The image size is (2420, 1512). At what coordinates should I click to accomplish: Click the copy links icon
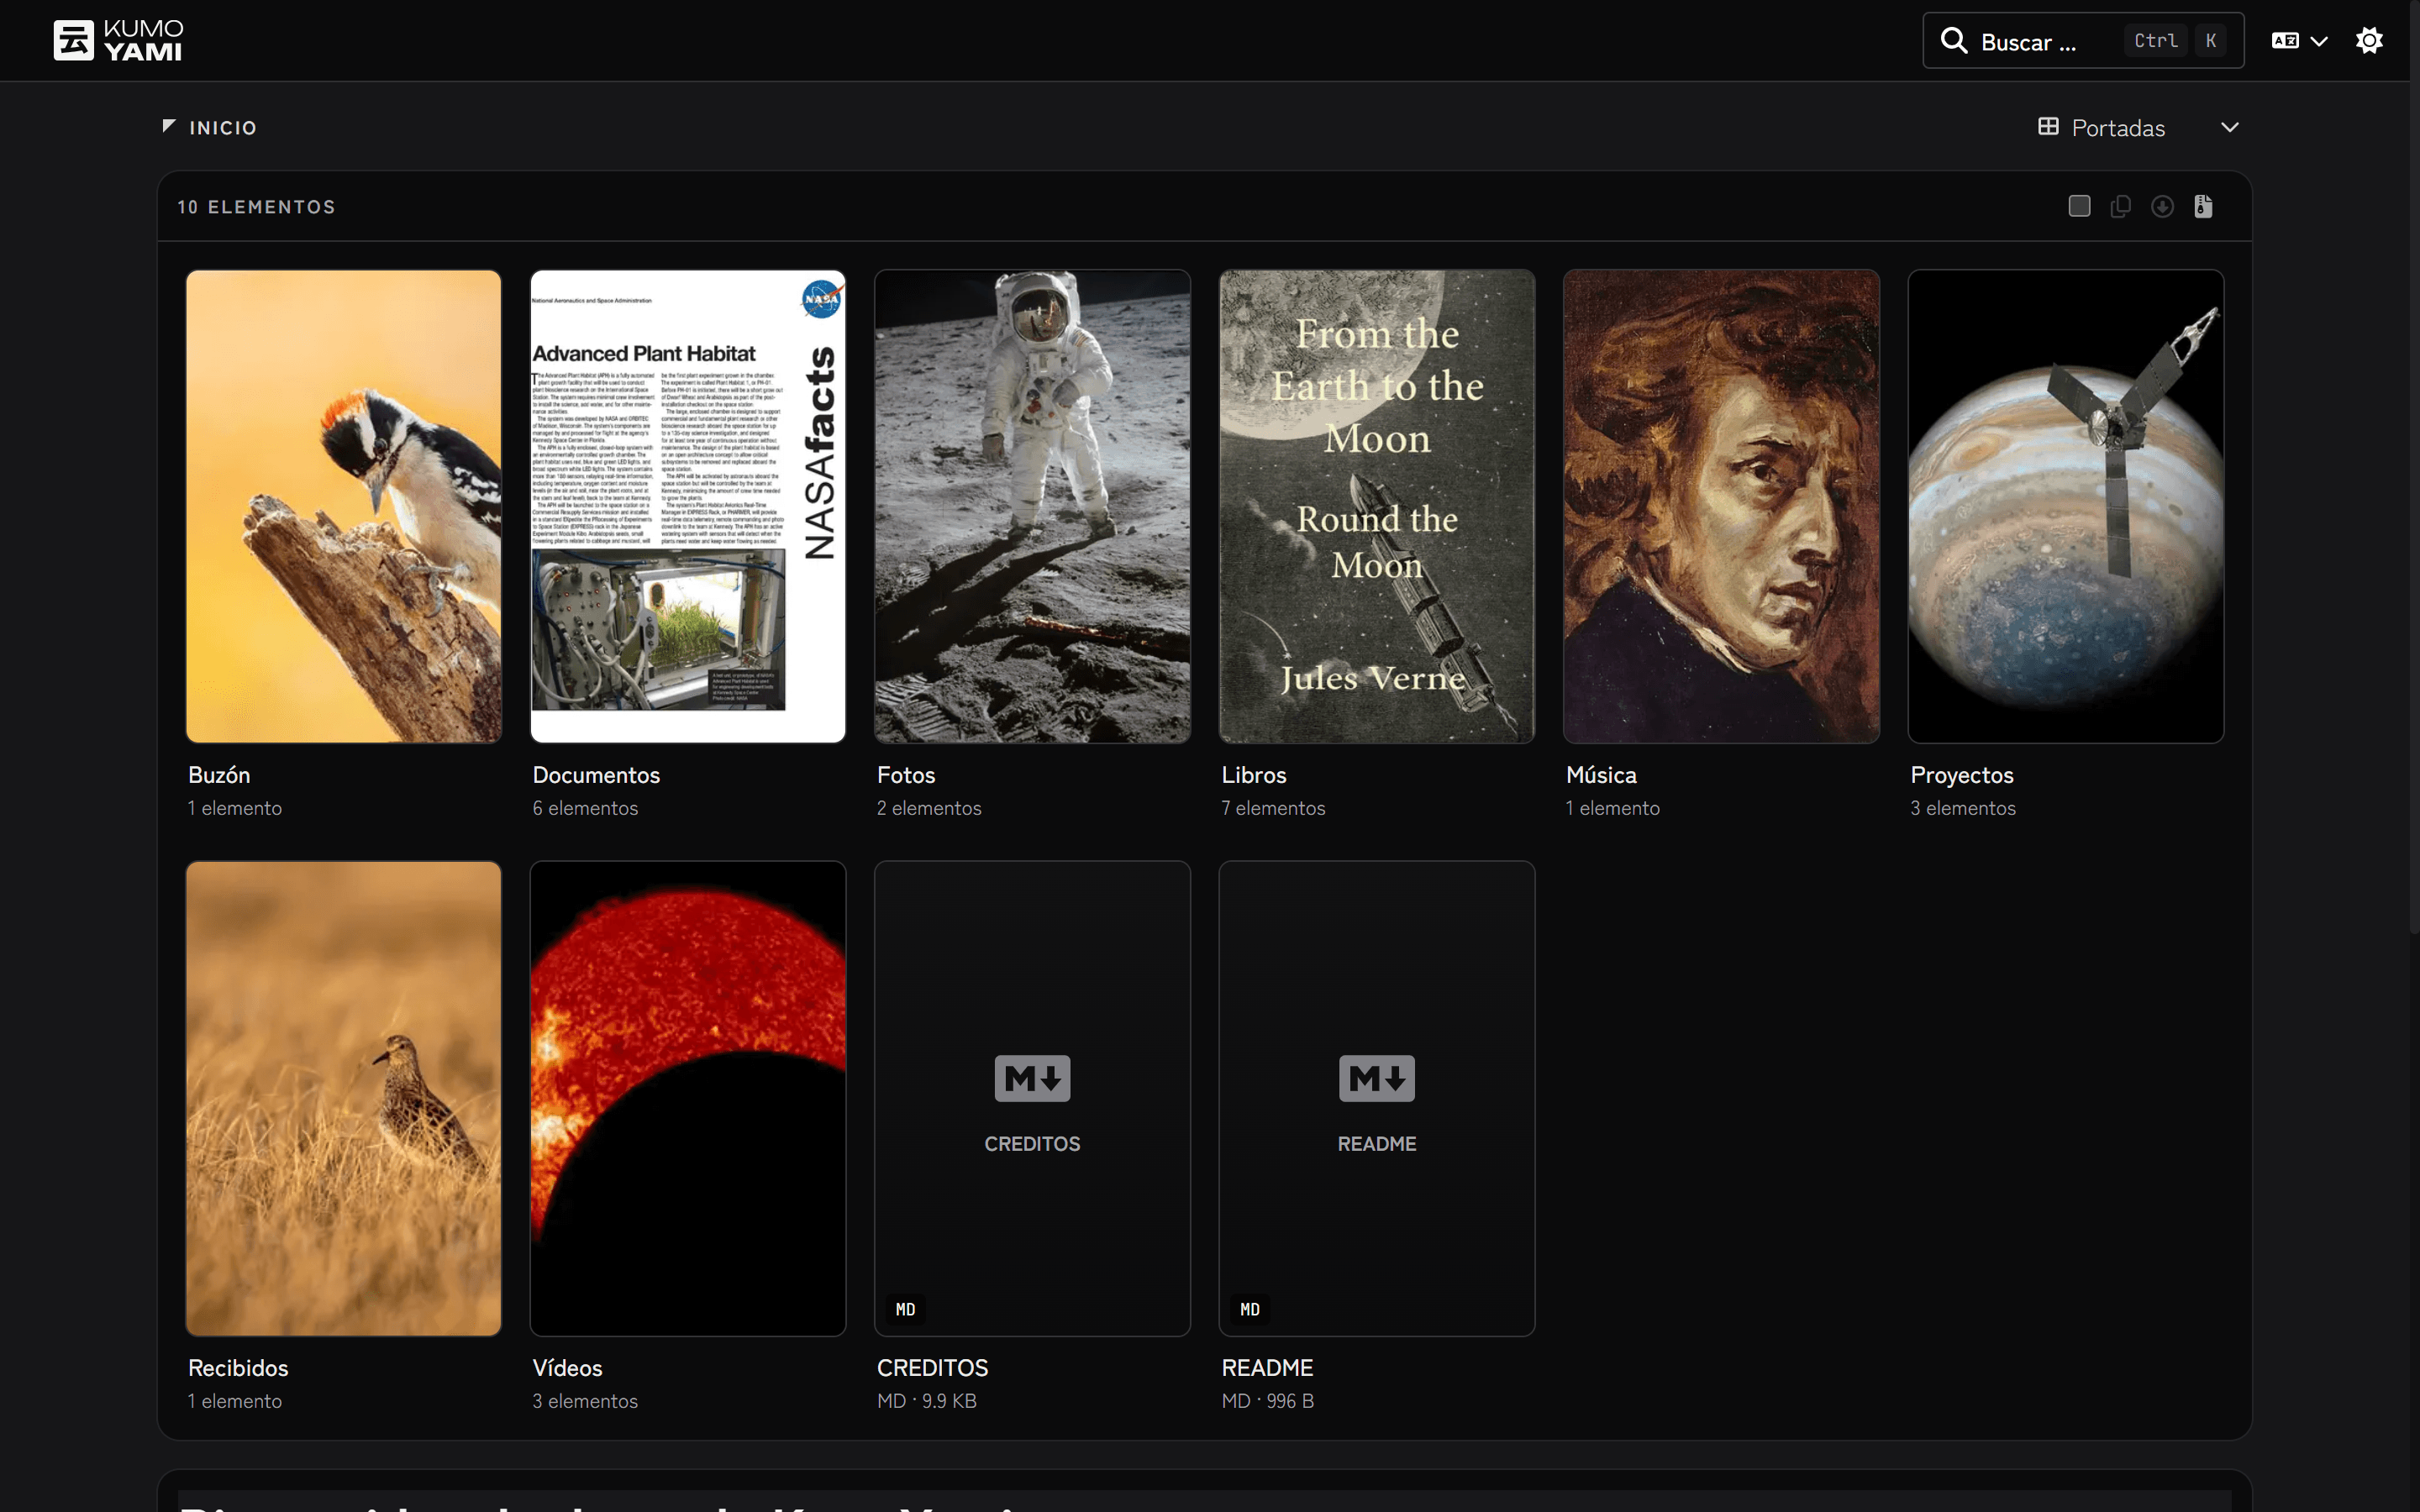tap(2120, 206)
